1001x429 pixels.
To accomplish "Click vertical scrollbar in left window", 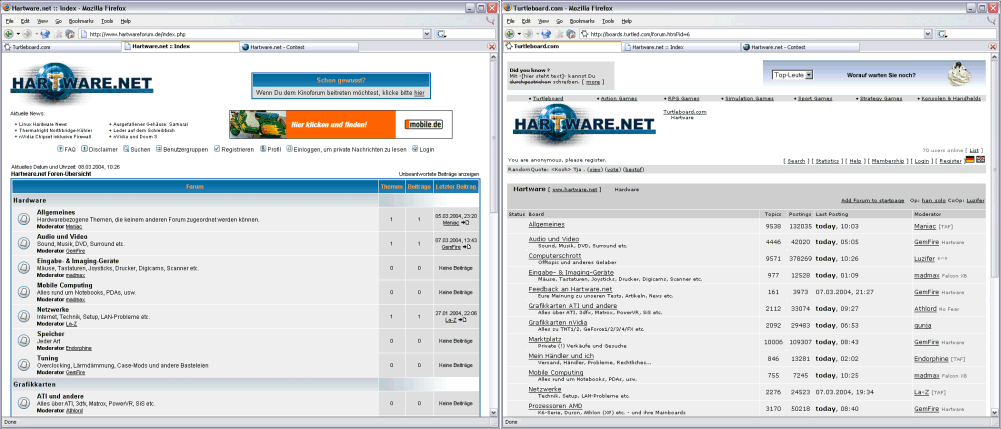I will 493,233.
